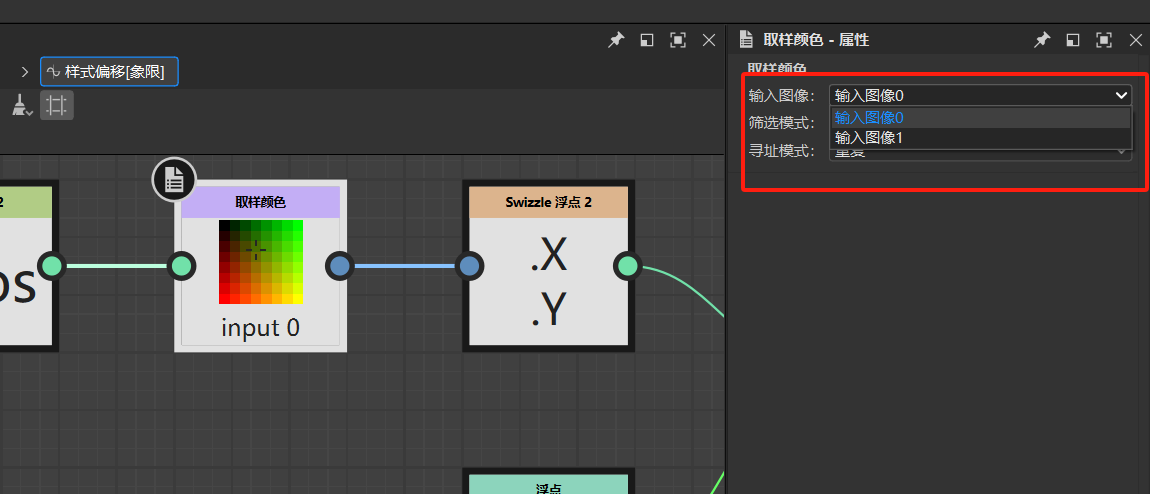This screenshot has width=1150, height=494.
Task: Select the 浮点 node header at bottom
Action: tap(549, 484)
